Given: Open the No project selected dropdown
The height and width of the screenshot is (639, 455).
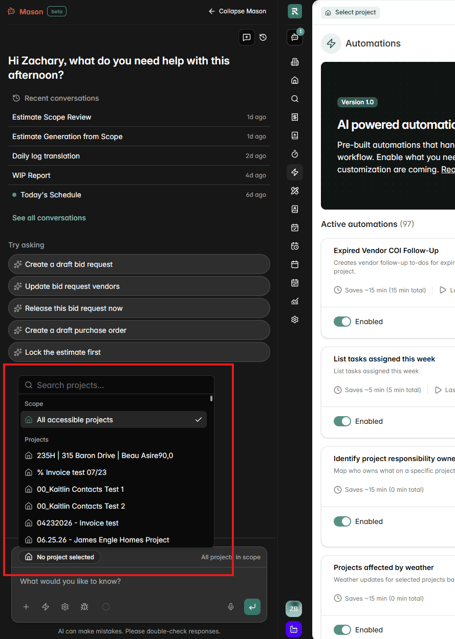Looking at the screenshot, I should pos(60,557).
